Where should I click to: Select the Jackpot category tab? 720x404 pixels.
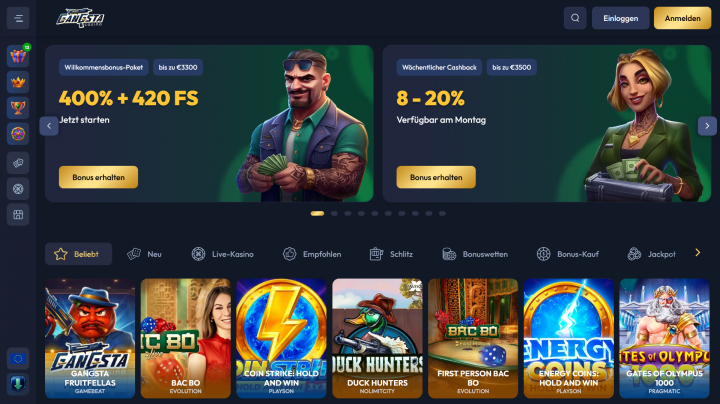coord(652,254)
